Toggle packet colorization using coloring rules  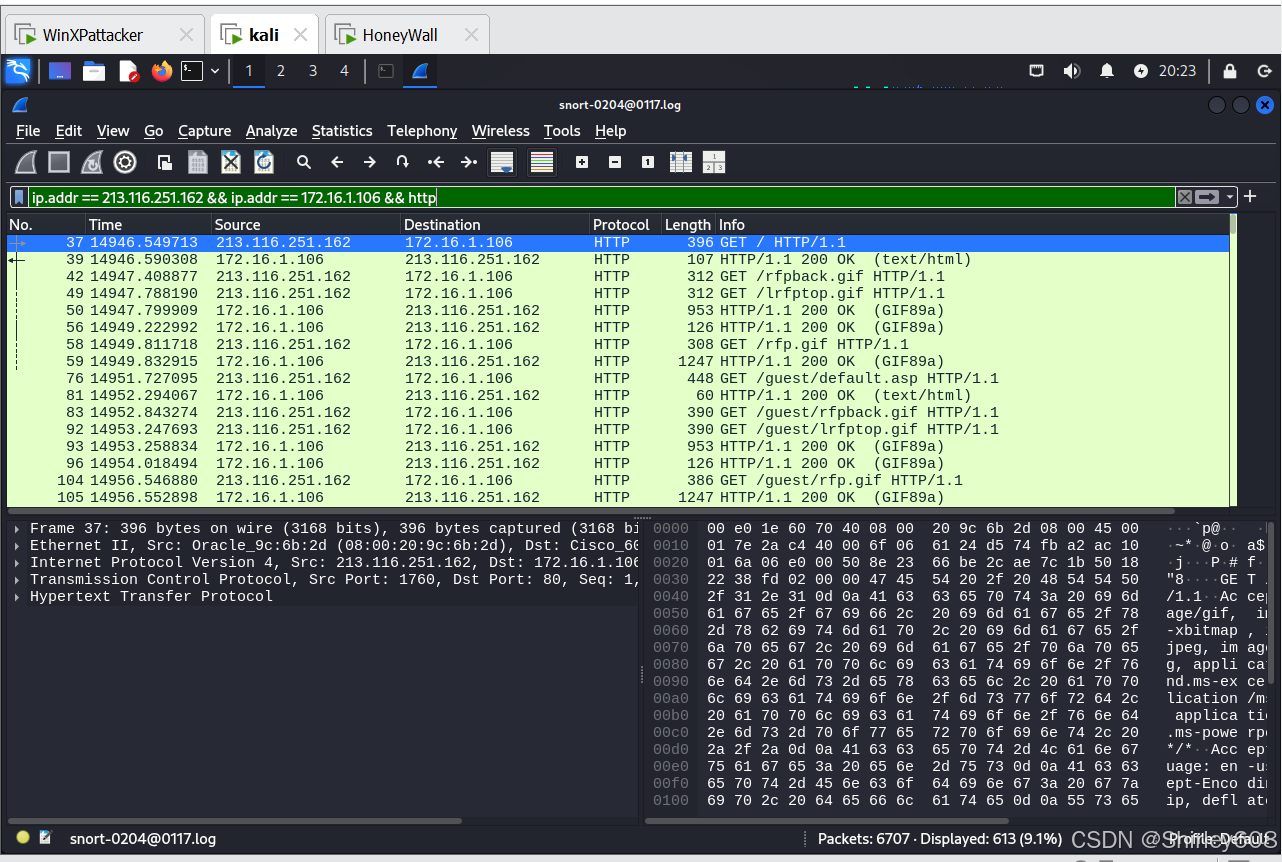click(x=542, y=162)
